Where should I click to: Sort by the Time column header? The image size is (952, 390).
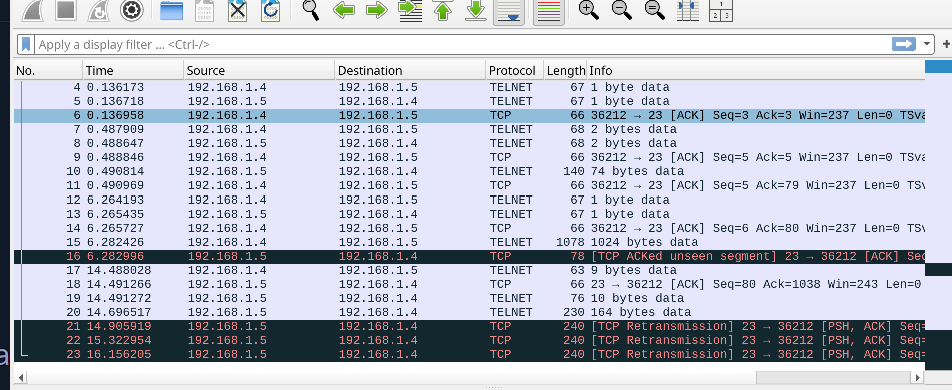(x=134, y=70)
